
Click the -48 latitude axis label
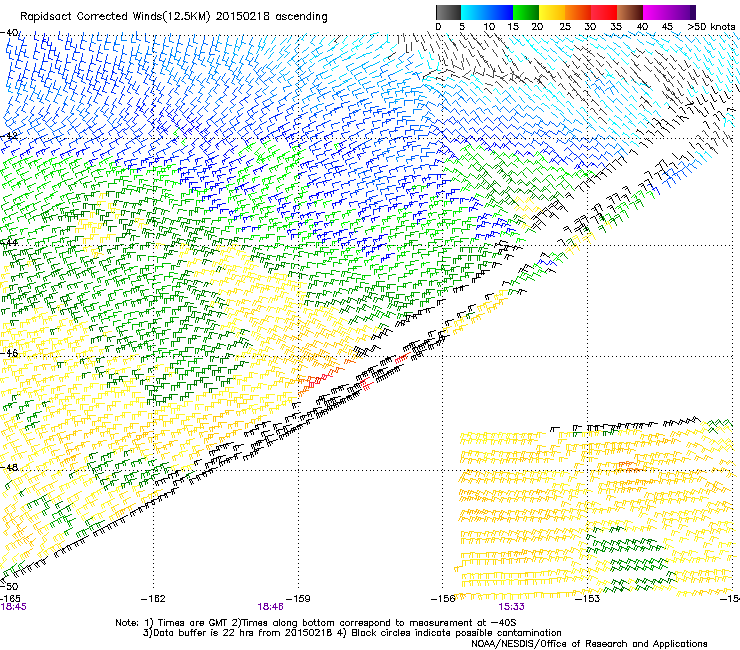point(9,467)
